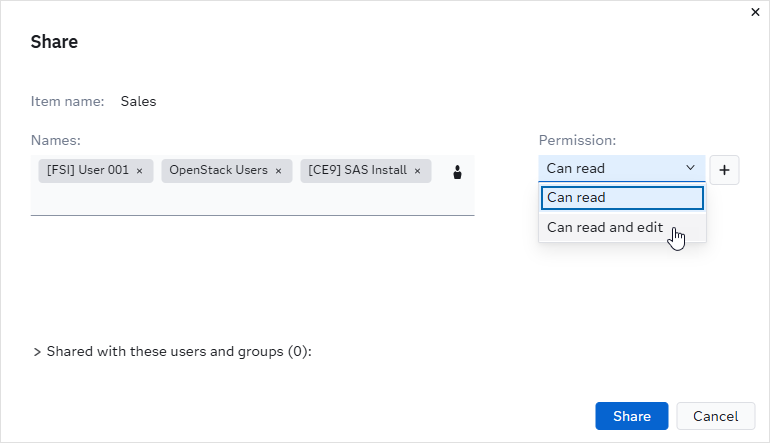Viewport: 770px width, 443px height.
Task: Choose Can read and edit permission
Action: (605, 227)
